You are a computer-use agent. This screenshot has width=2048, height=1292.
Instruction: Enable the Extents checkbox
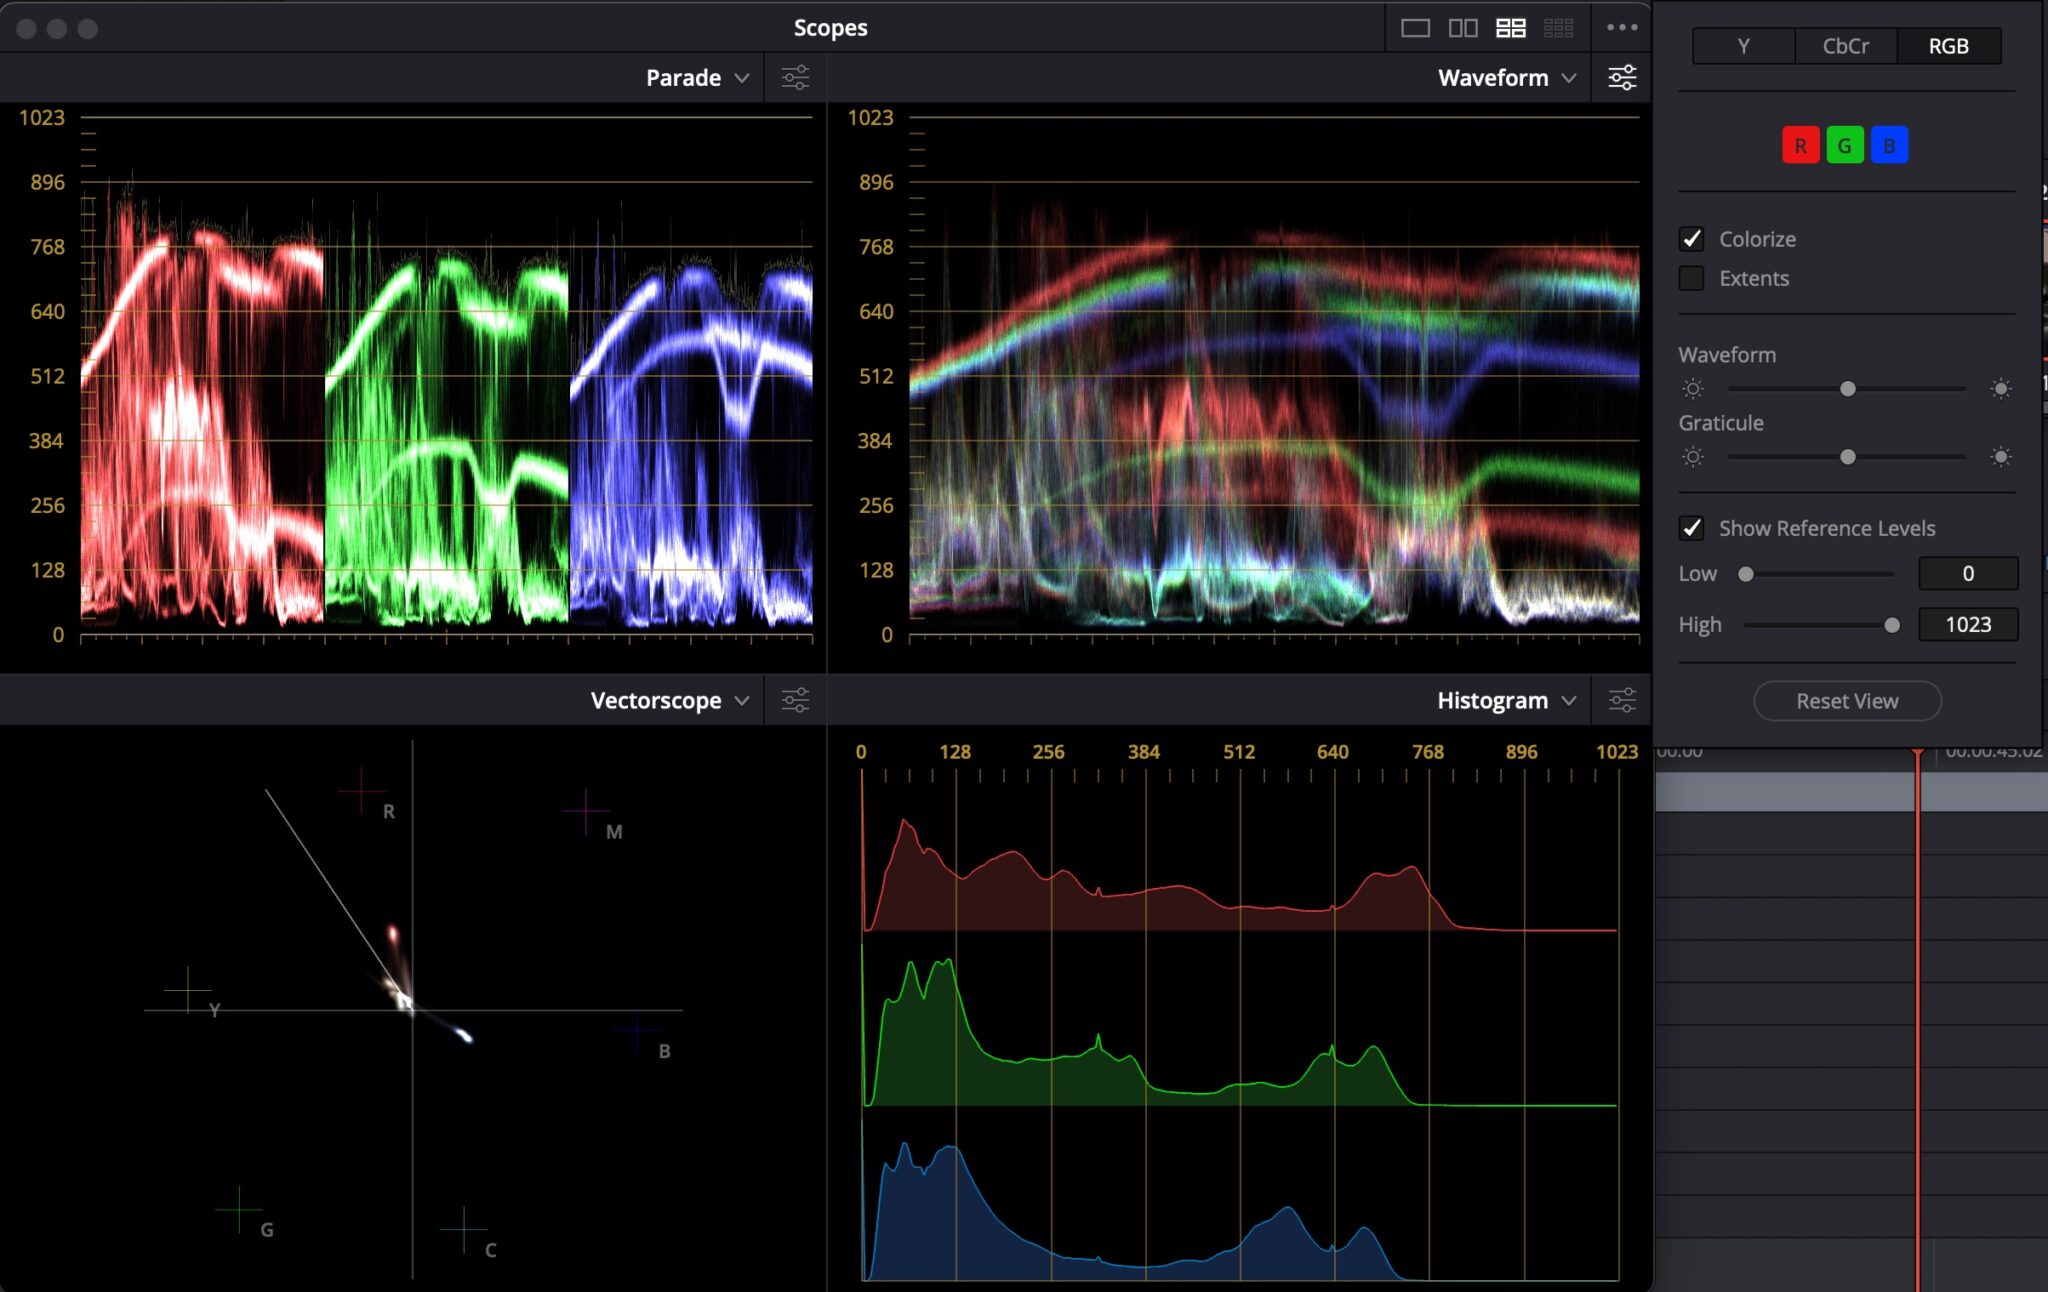point(1693,278)
